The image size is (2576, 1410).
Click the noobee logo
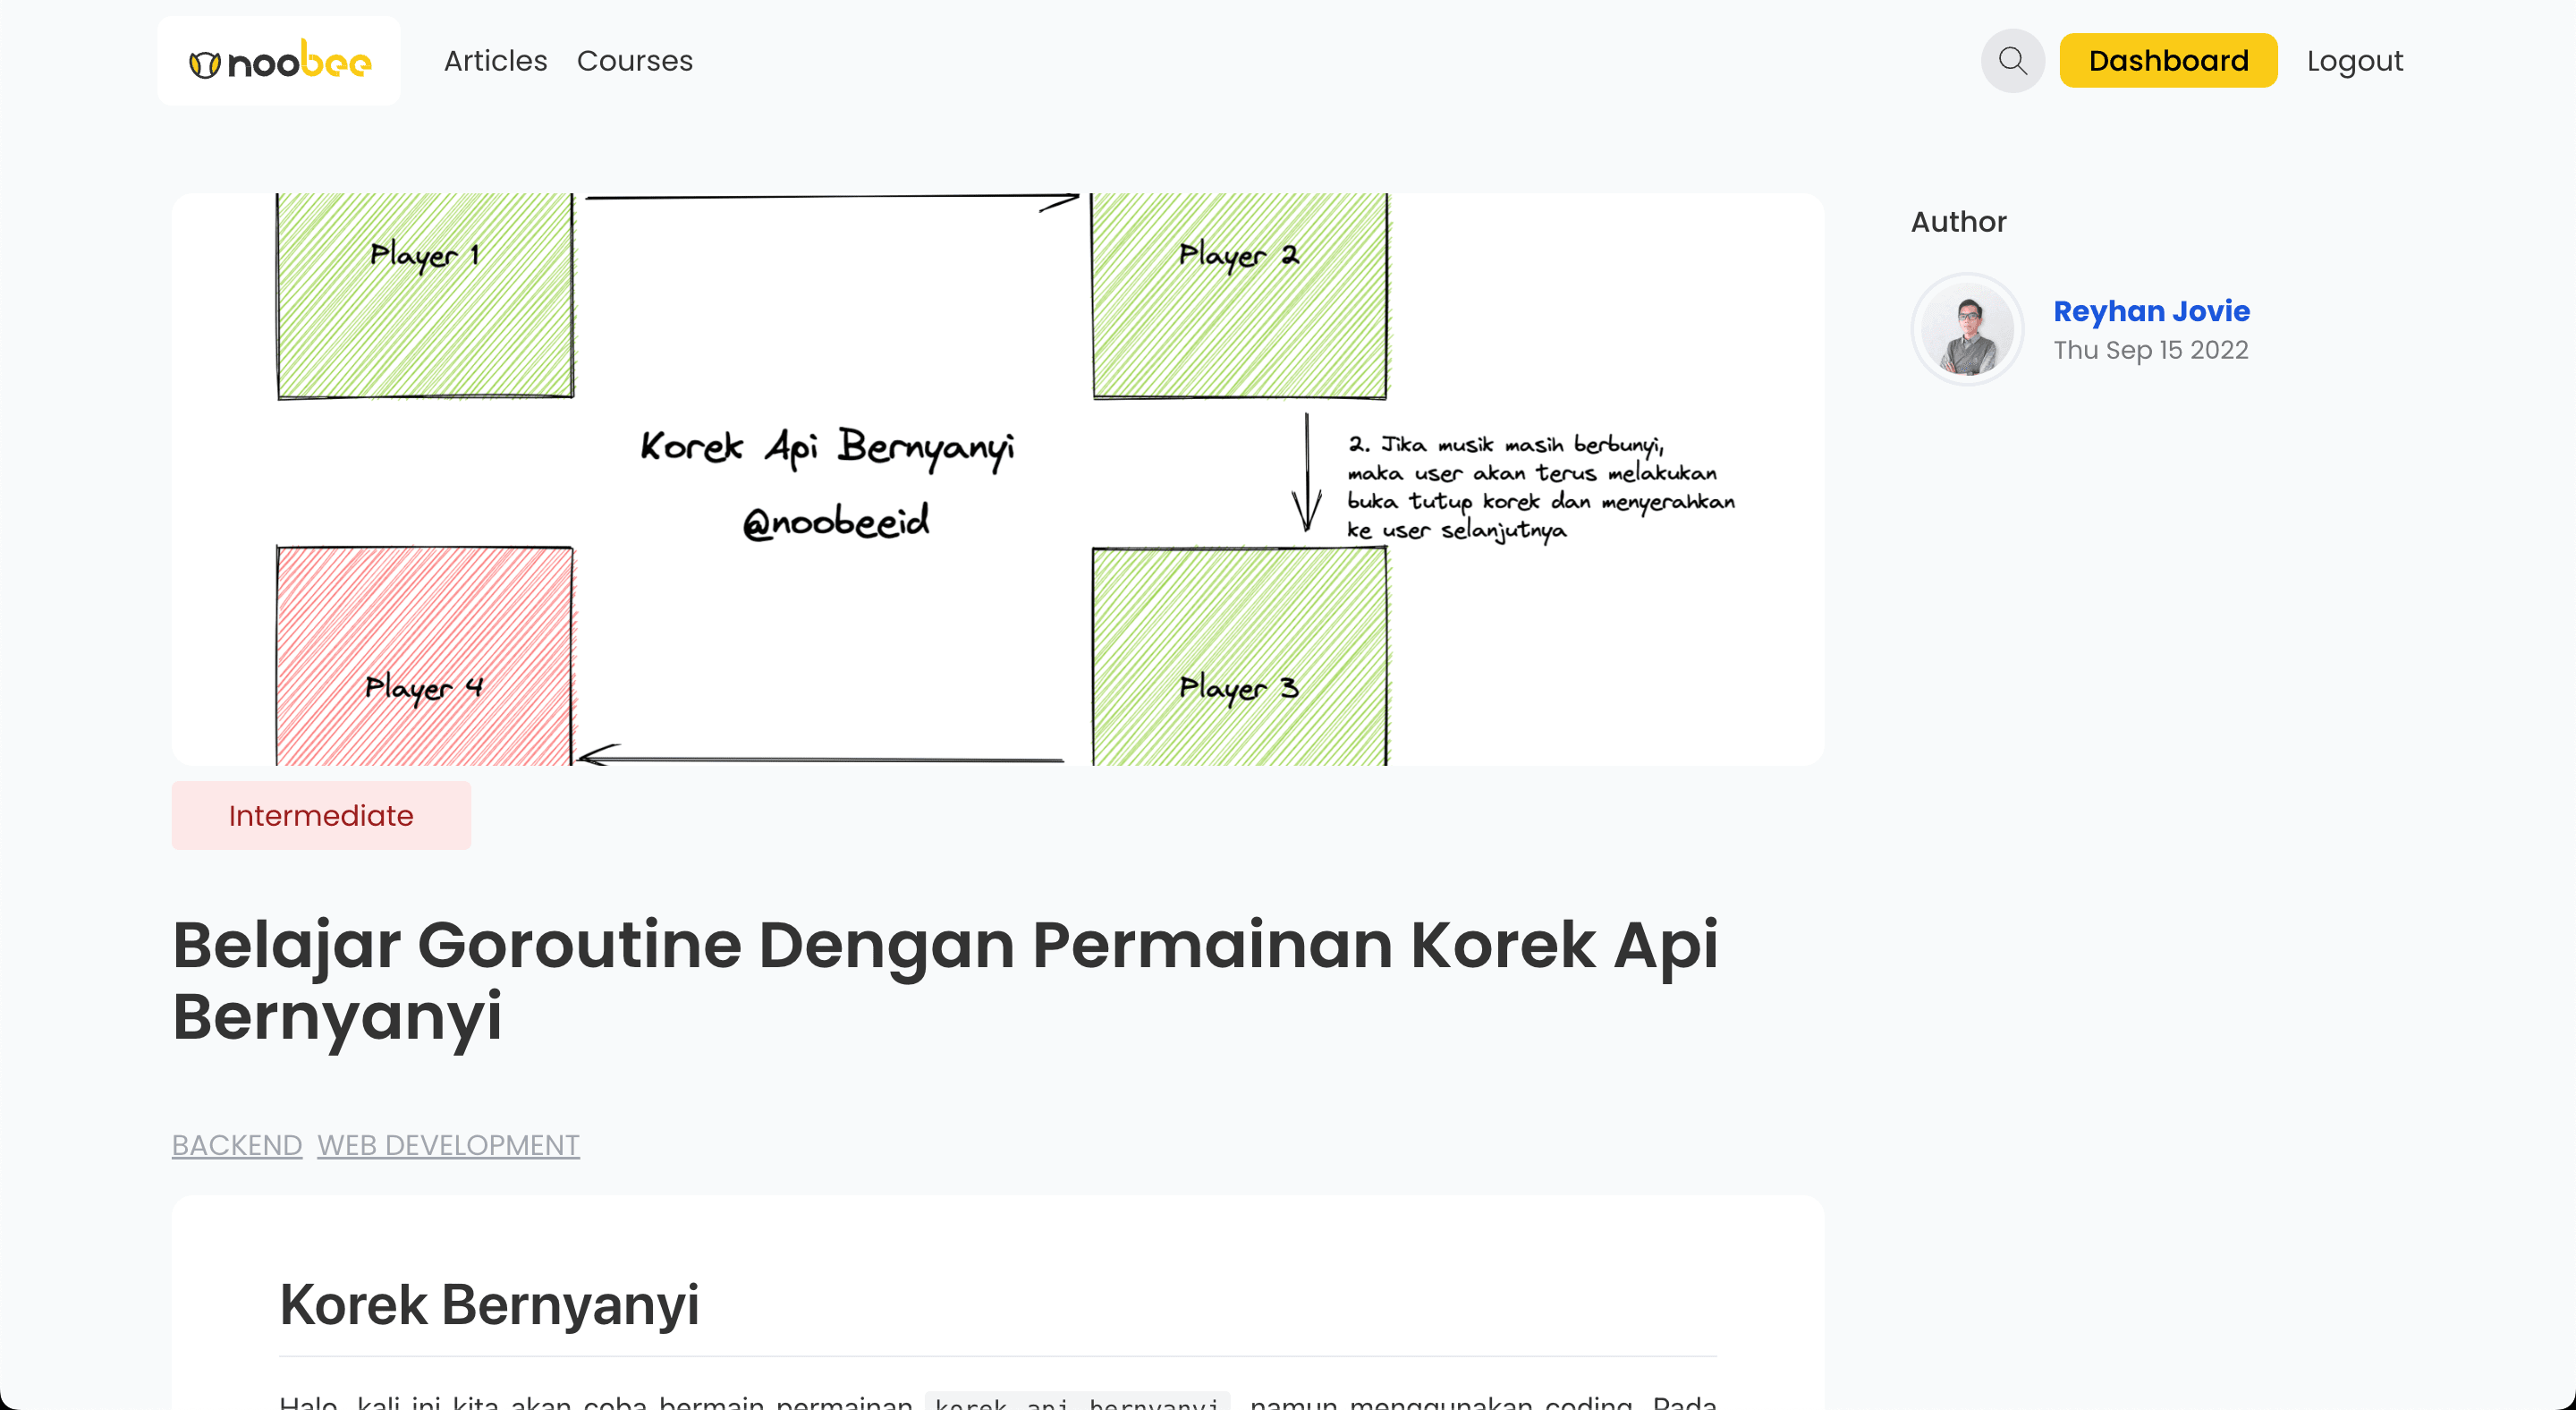click(x=279, y=62)
